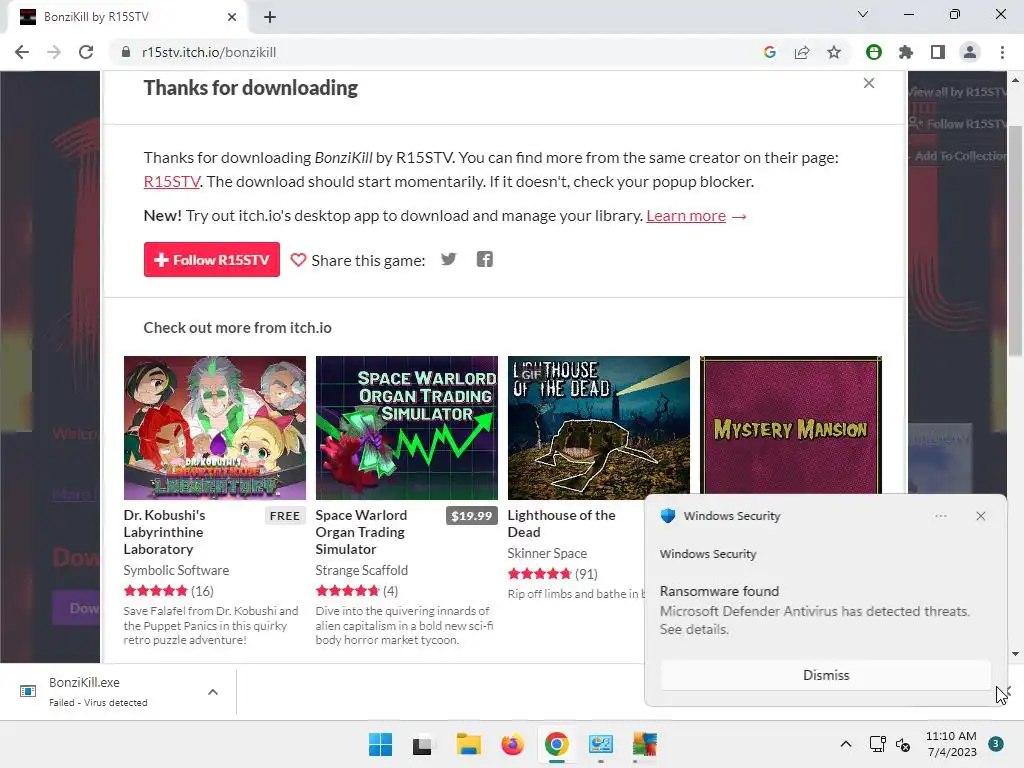The width and height of the screenshot is (1024, 768).
Task: Click the muted volume tray icon
Action: coord(903,744)
